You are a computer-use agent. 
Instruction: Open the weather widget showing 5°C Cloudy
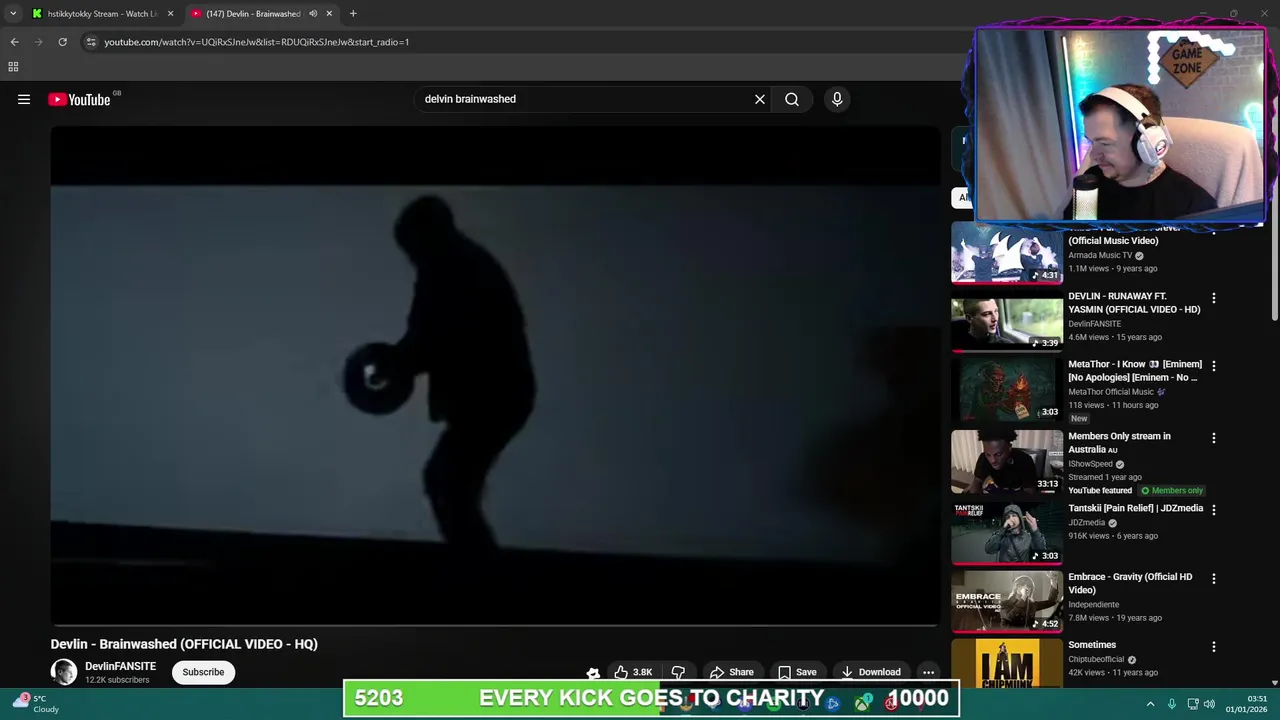coord(34,704)
